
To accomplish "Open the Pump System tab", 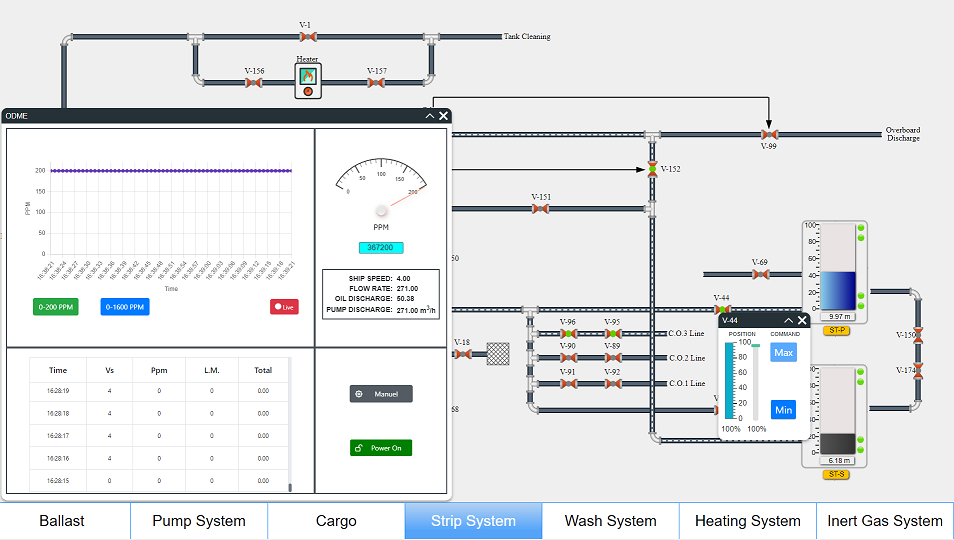I will (x=199, y=521).
